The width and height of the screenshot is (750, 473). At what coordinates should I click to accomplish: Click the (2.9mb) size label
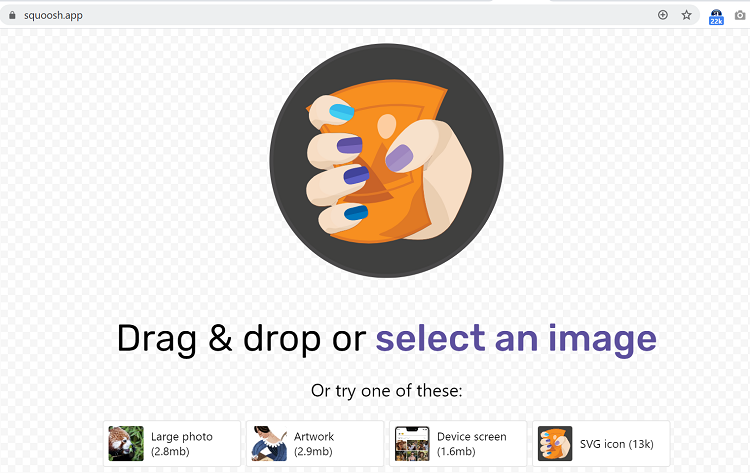click(x=313, y=451)
